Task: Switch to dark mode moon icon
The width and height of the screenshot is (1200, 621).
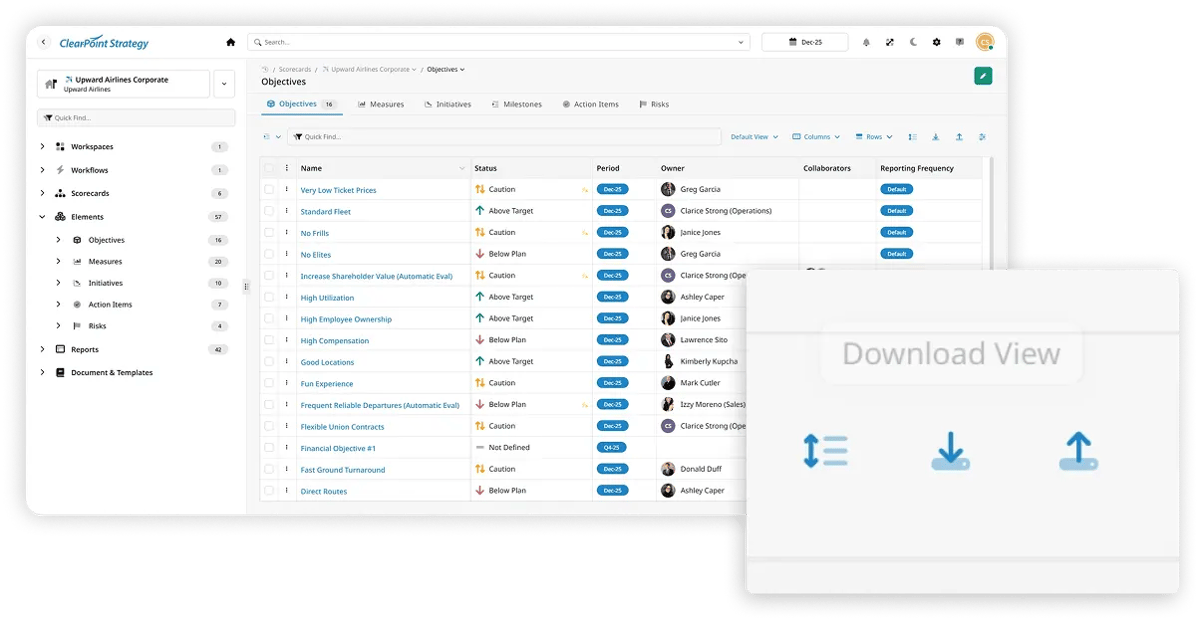Action: click(x=913, y=42)
